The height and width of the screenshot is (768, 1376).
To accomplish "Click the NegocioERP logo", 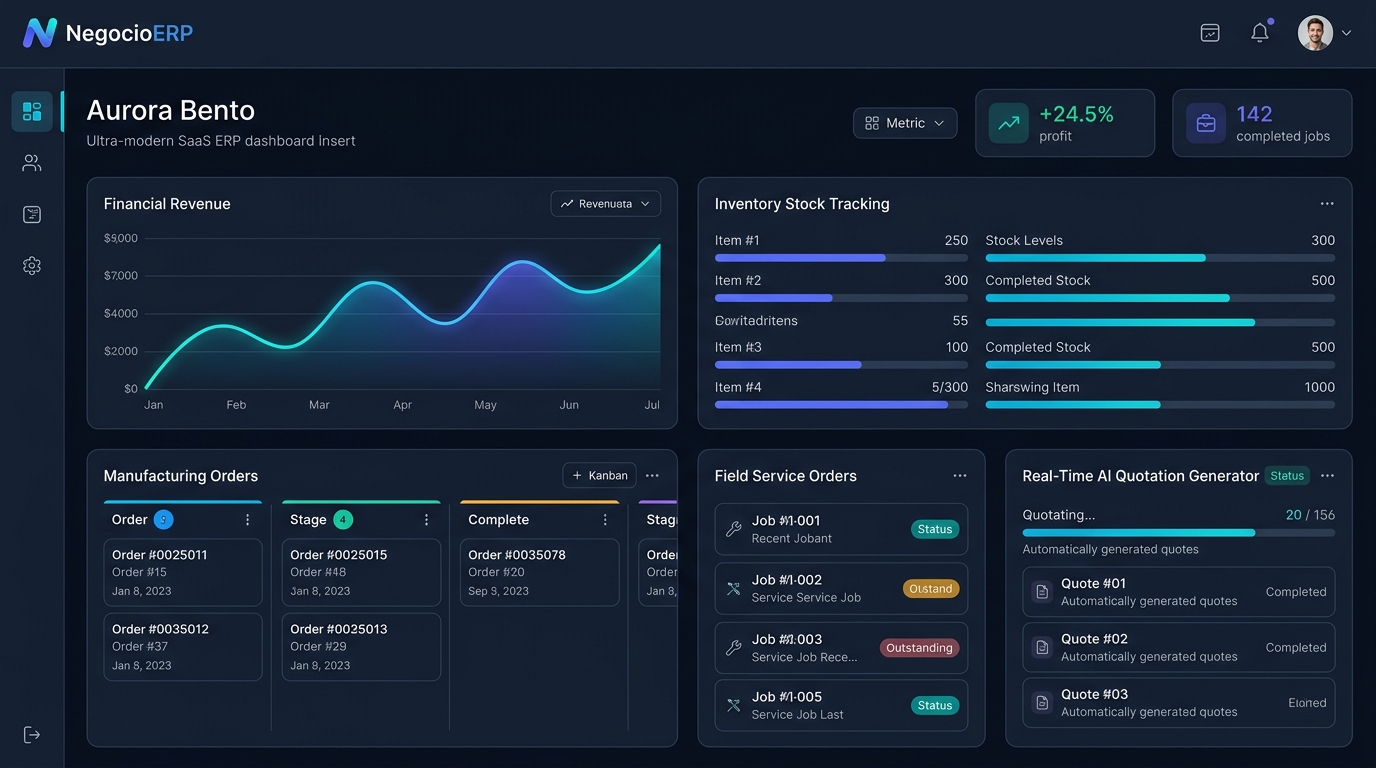I will (x=108, y=33).
